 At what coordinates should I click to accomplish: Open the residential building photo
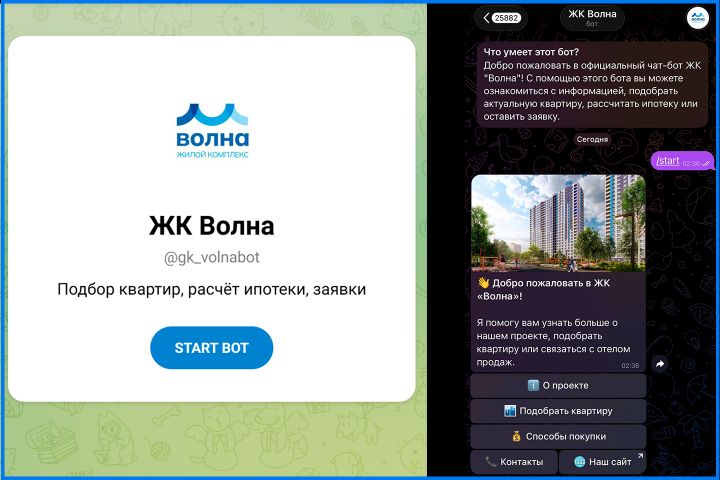tap(558, 223)
